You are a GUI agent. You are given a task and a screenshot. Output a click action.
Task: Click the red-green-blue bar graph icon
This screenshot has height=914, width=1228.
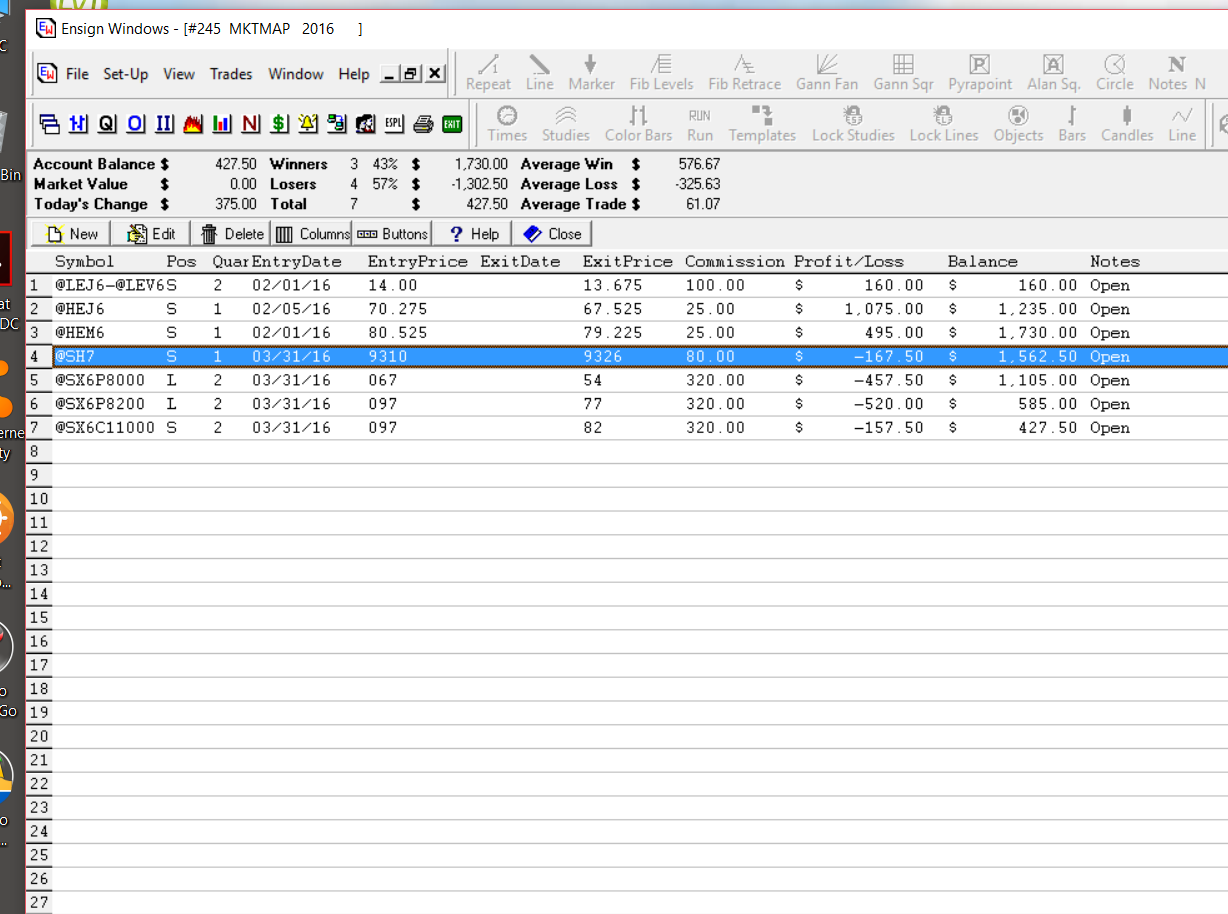(x=222, y=124)
